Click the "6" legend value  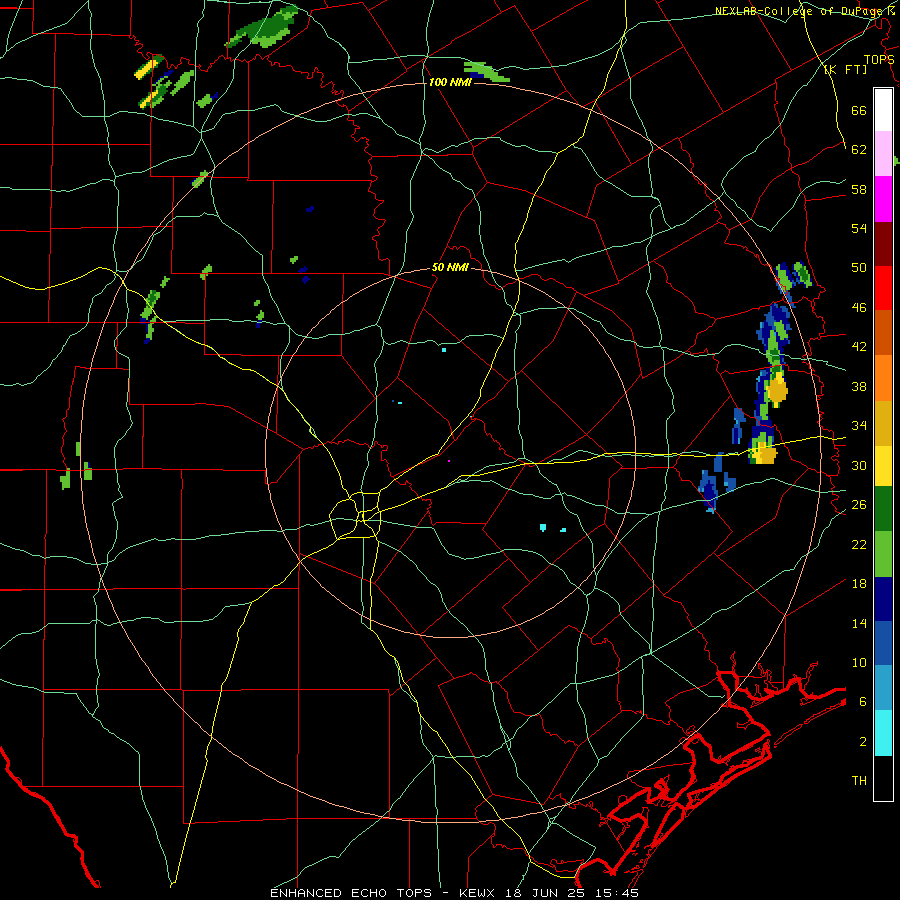click(x=862, y=701)
